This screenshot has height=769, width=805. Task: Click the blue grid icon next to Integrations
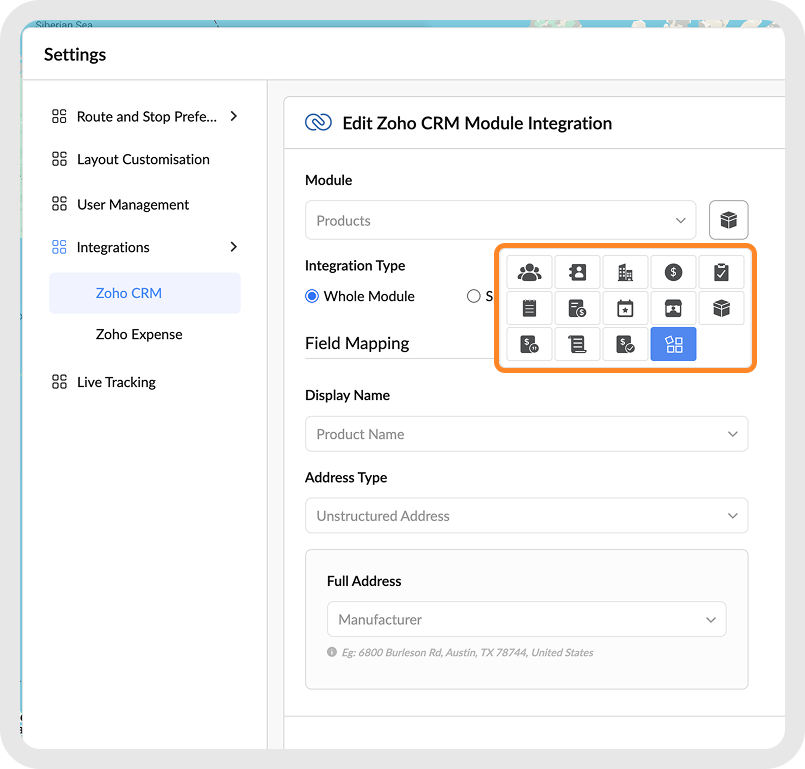[59, 247]
